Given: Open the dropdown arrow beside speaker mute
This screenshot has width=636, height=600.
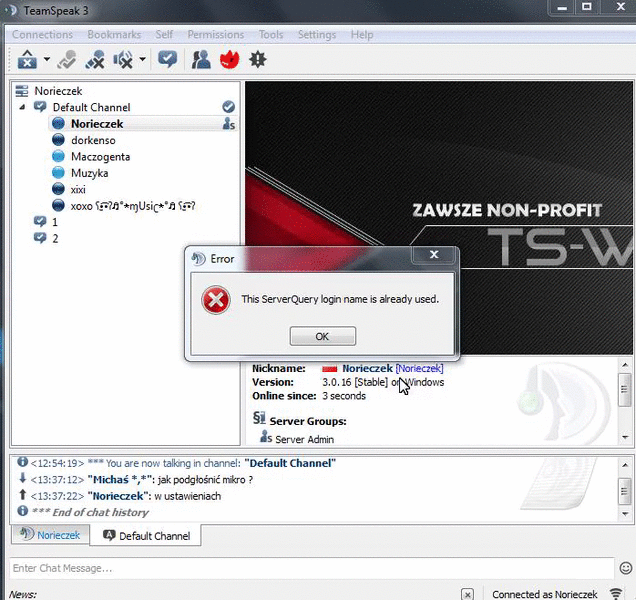Looking at the screenshot, I should 142,60.
